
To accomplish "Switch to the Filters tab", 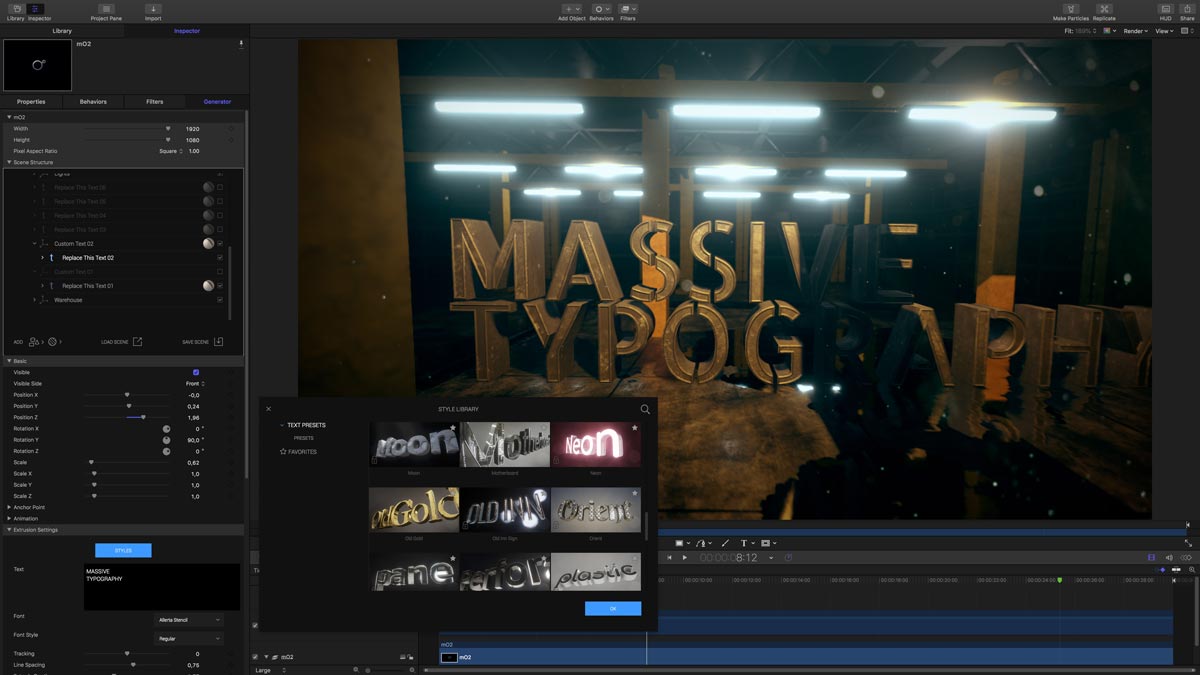I will coord(155,101).
